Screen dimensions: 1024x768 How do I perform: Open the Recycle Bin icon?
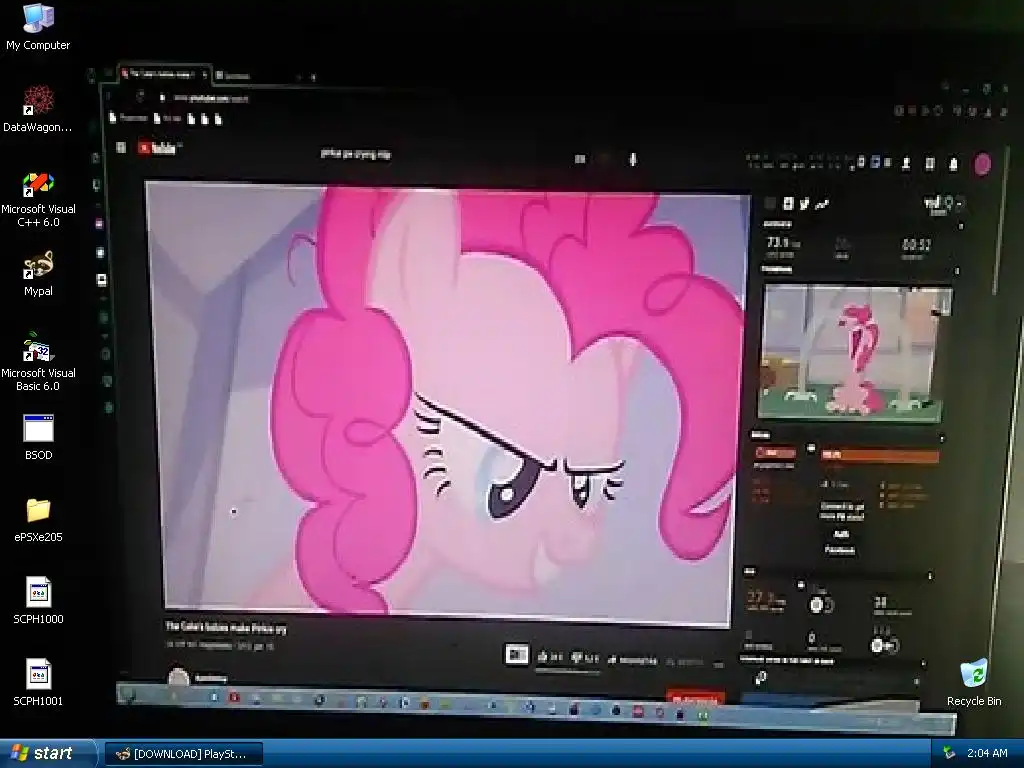pos(974,682)
